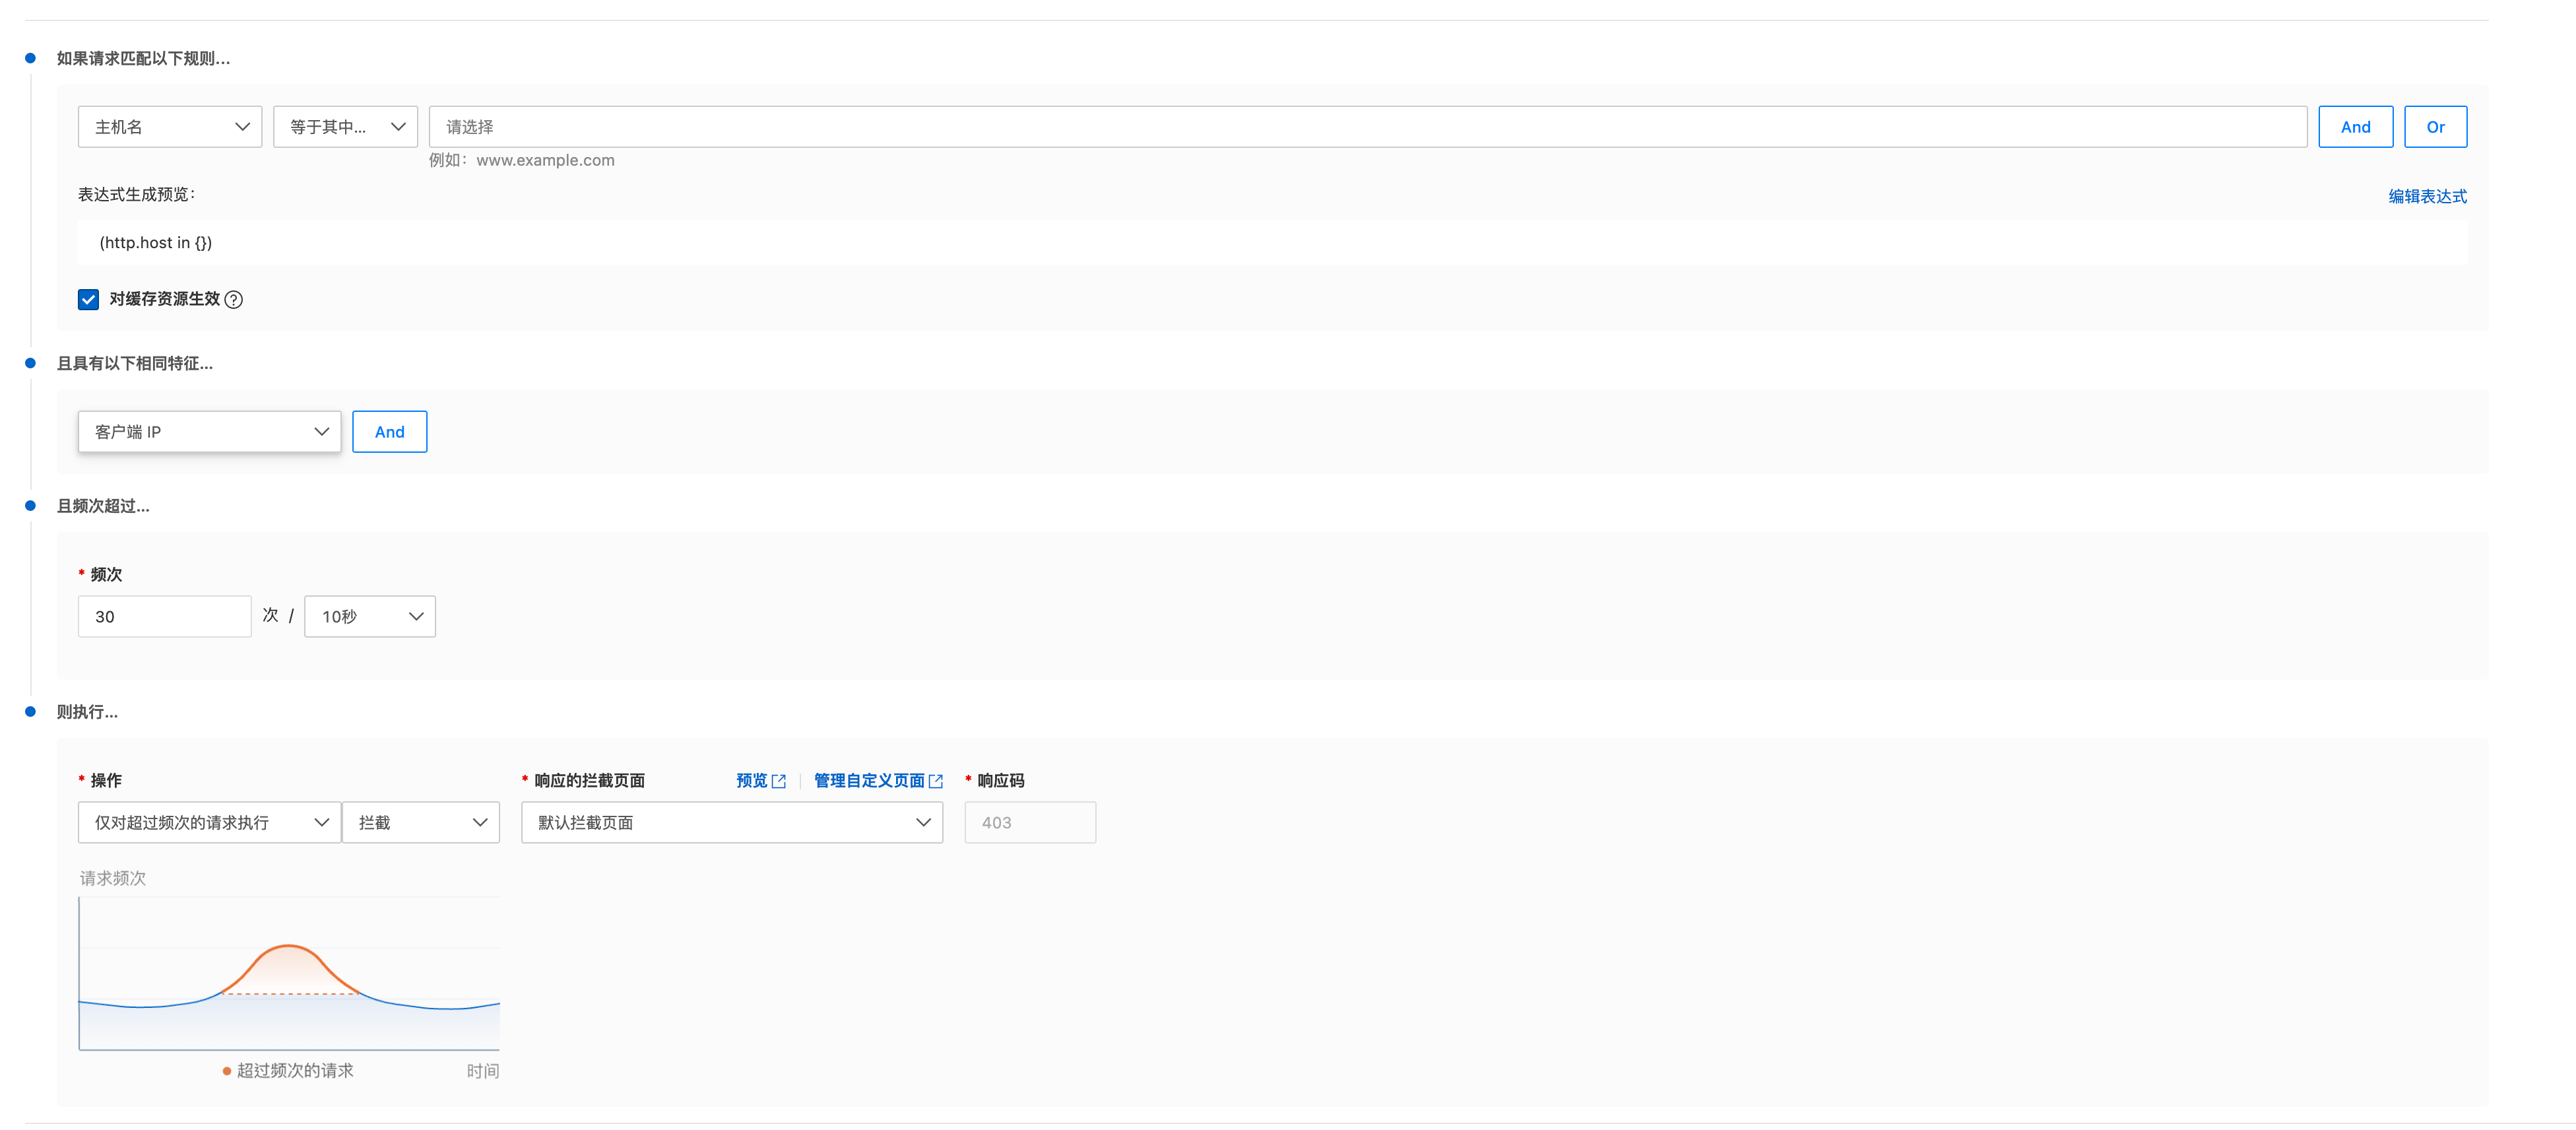Click the Or button in rule row
The image size is (2576, 1130).
point(2435,127)
